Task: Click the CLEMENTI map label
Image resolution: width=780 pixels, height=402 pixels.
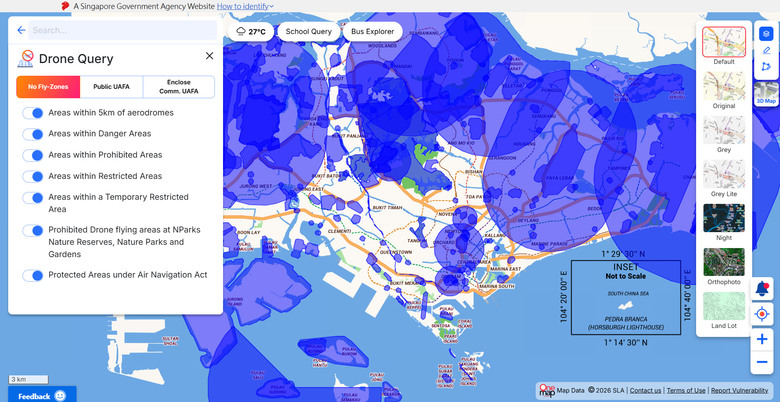Action: [x=339, y=231]
